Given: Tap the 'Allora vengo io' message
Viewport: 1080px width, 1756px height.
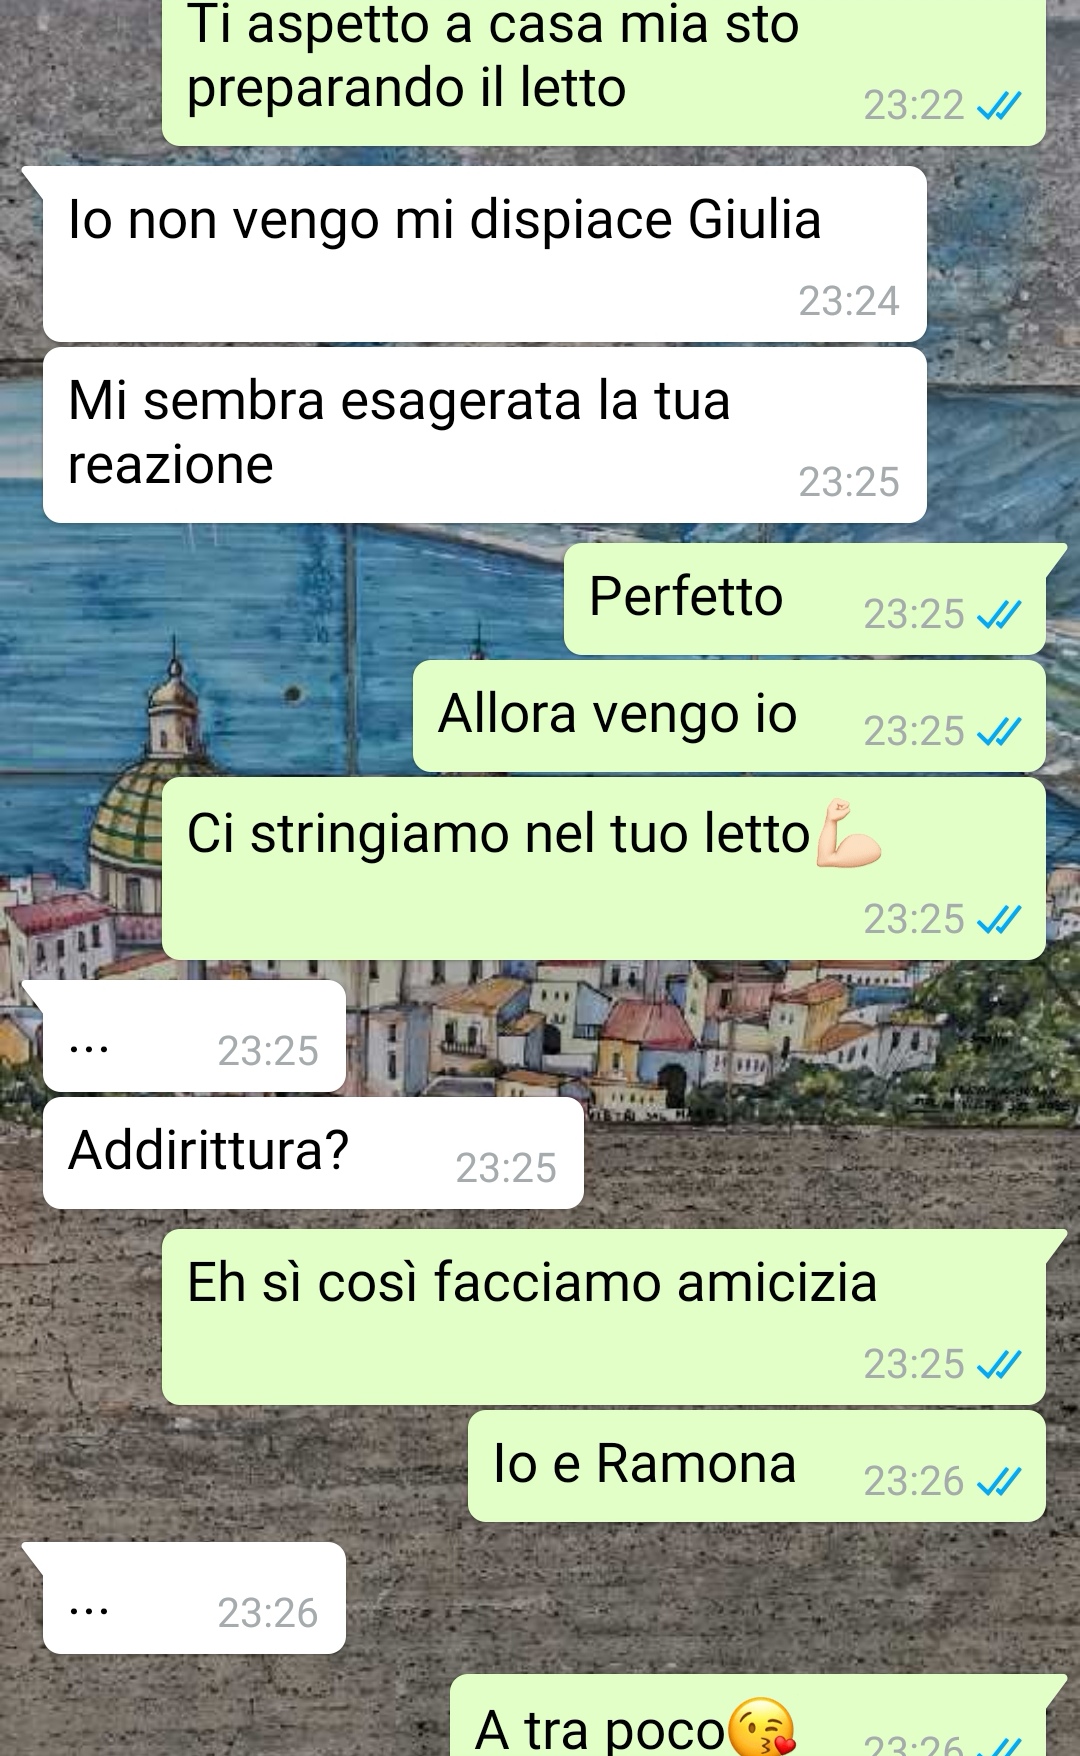Looking at the screenshot, I should 729,716.
